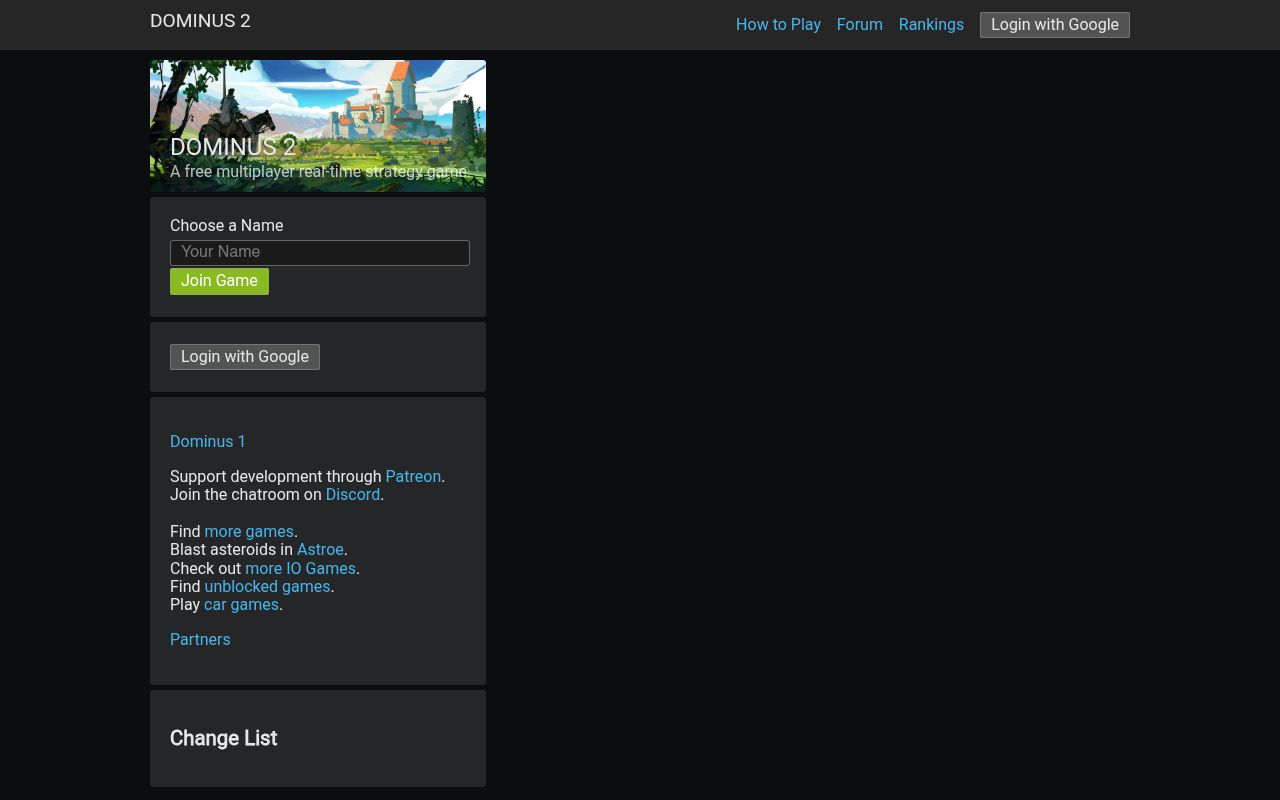Click the Choose a Name label
The width and height of the screenshot is (1280, 800).
(227, 226)
